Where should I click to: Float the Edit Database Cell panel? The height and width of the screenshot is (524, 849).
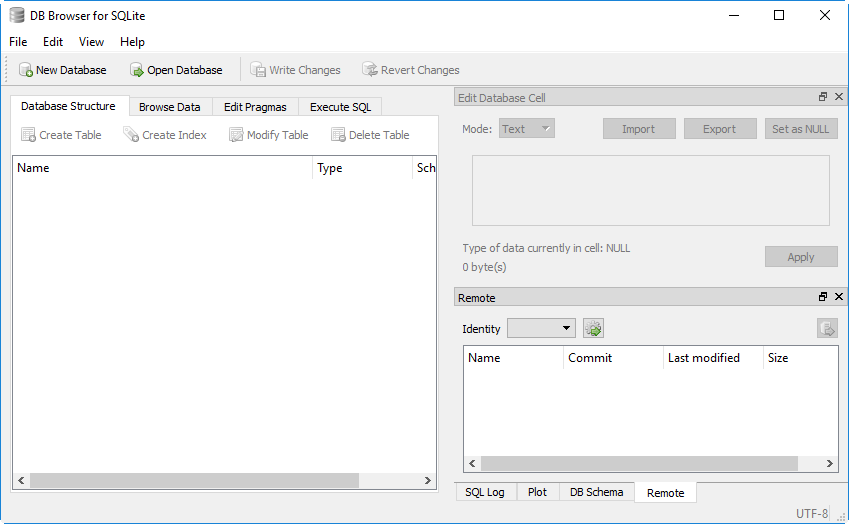tap(823, 97)
